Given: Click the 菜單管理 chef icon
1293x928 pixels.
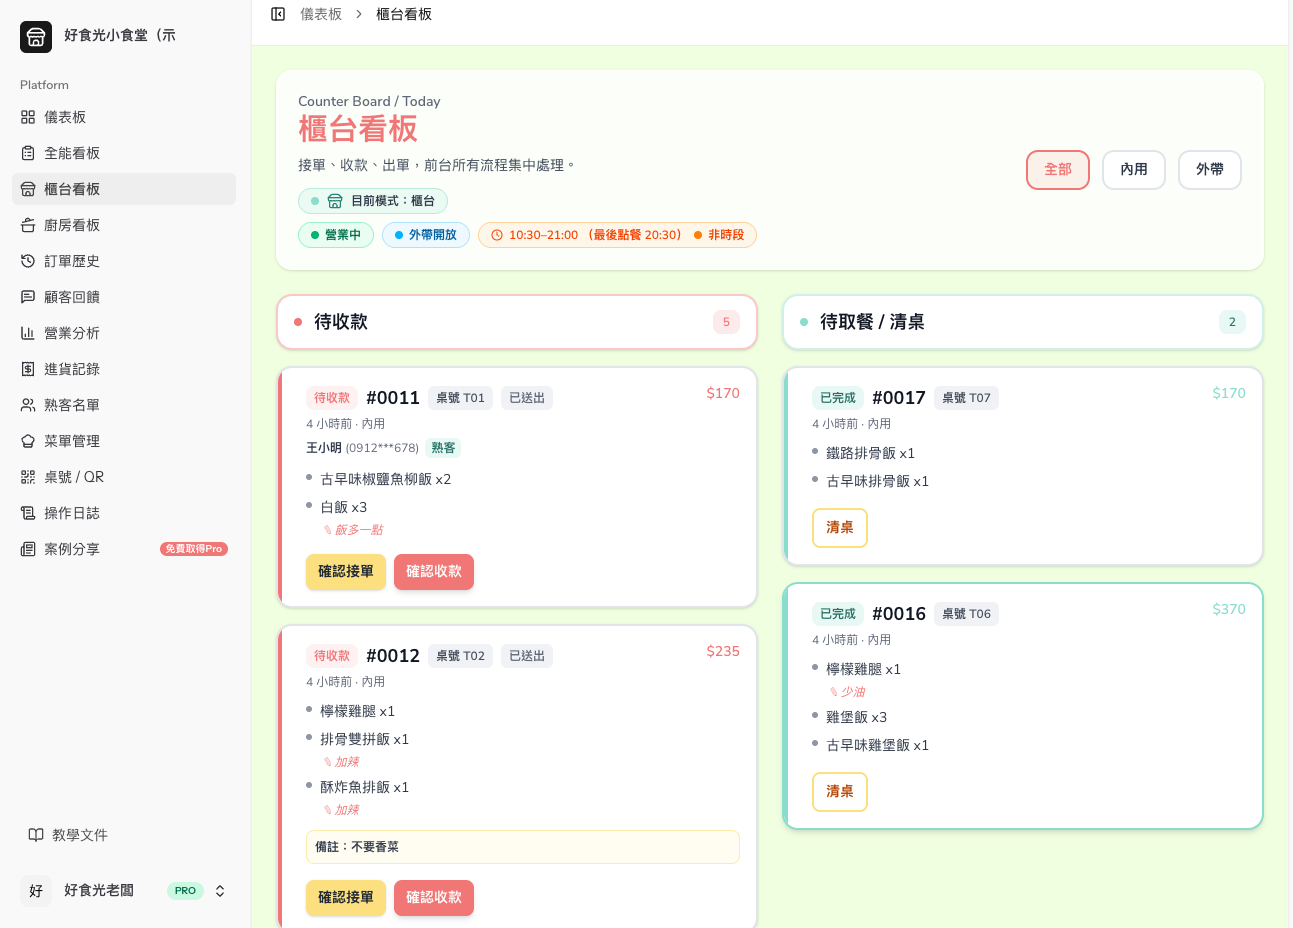Looking at the screenshot, I should 28,441.
